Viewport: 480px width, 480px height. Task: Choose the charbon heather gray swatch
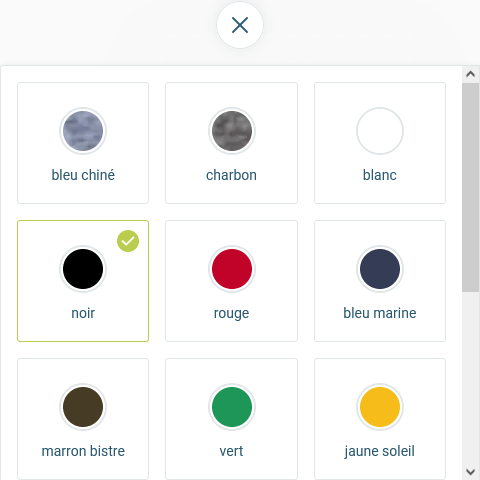tap(232, 131)
